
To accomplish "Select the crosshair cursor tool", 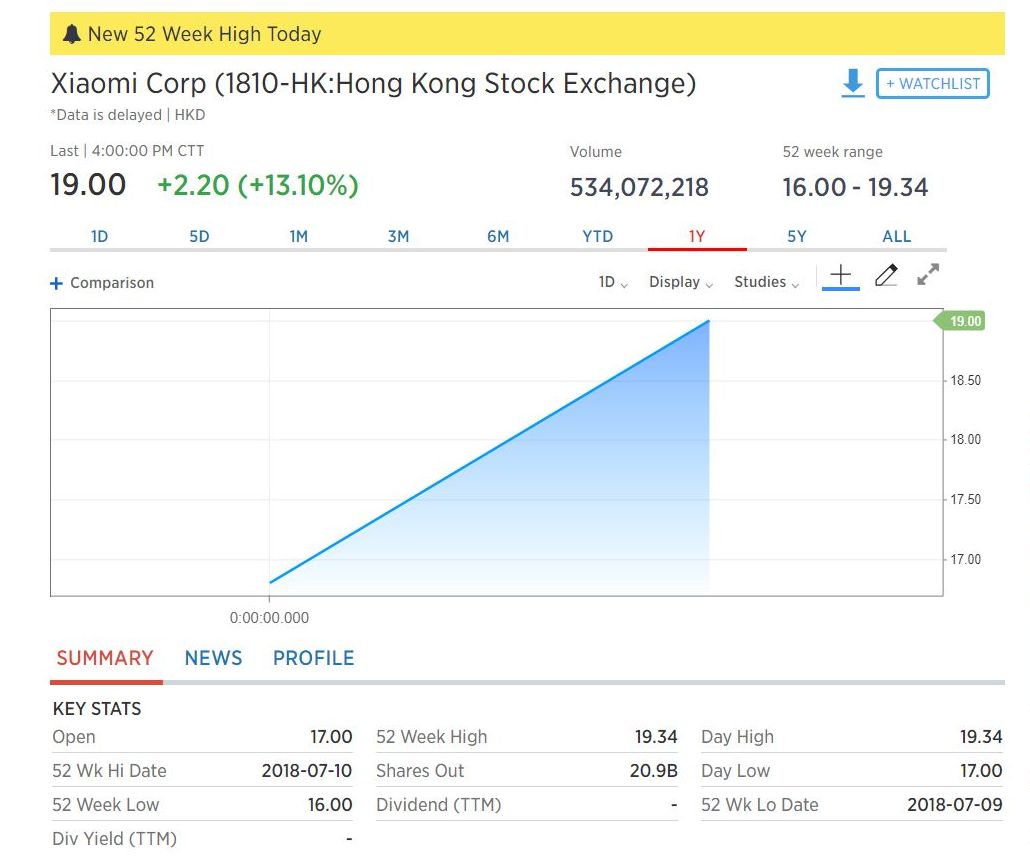I will pos(841,275).
